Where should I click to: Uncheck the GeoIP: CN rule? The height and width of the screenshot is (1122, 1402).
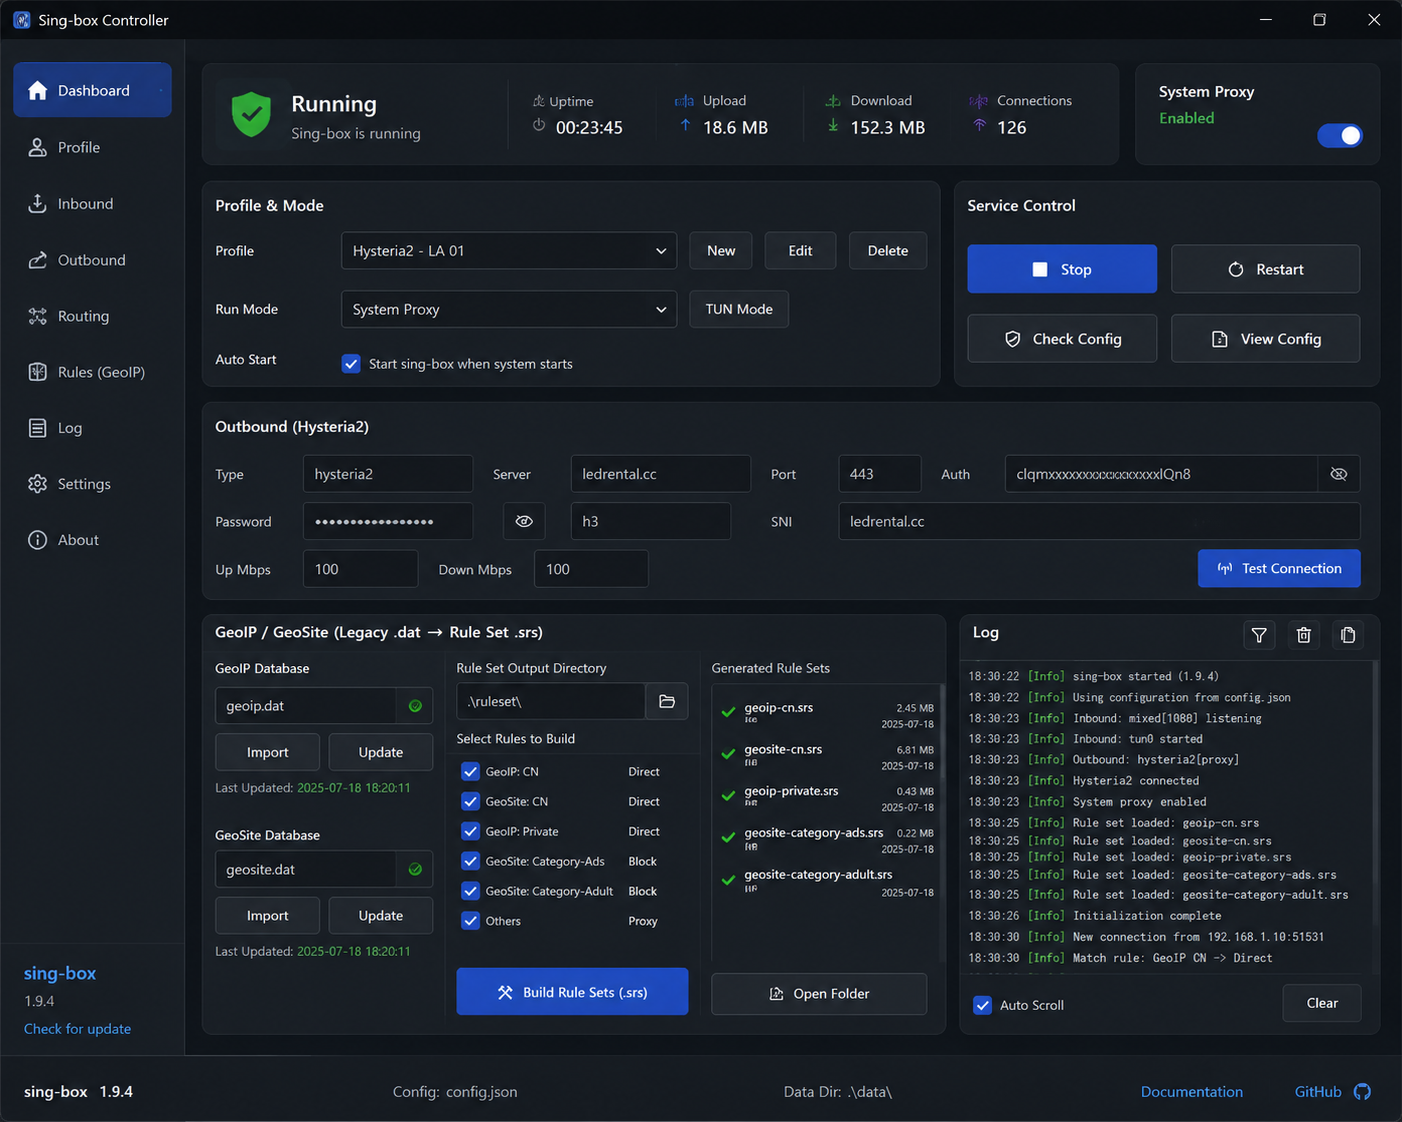point(470,772)
